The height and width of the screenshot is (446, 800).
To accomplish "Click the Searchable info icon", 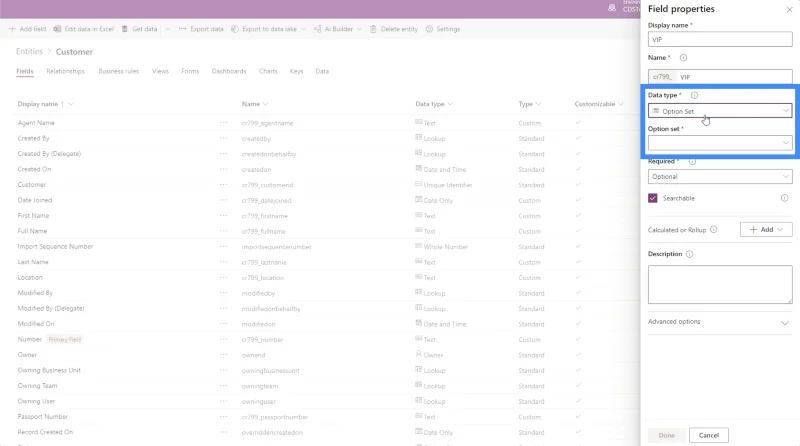I will [784, 198].
